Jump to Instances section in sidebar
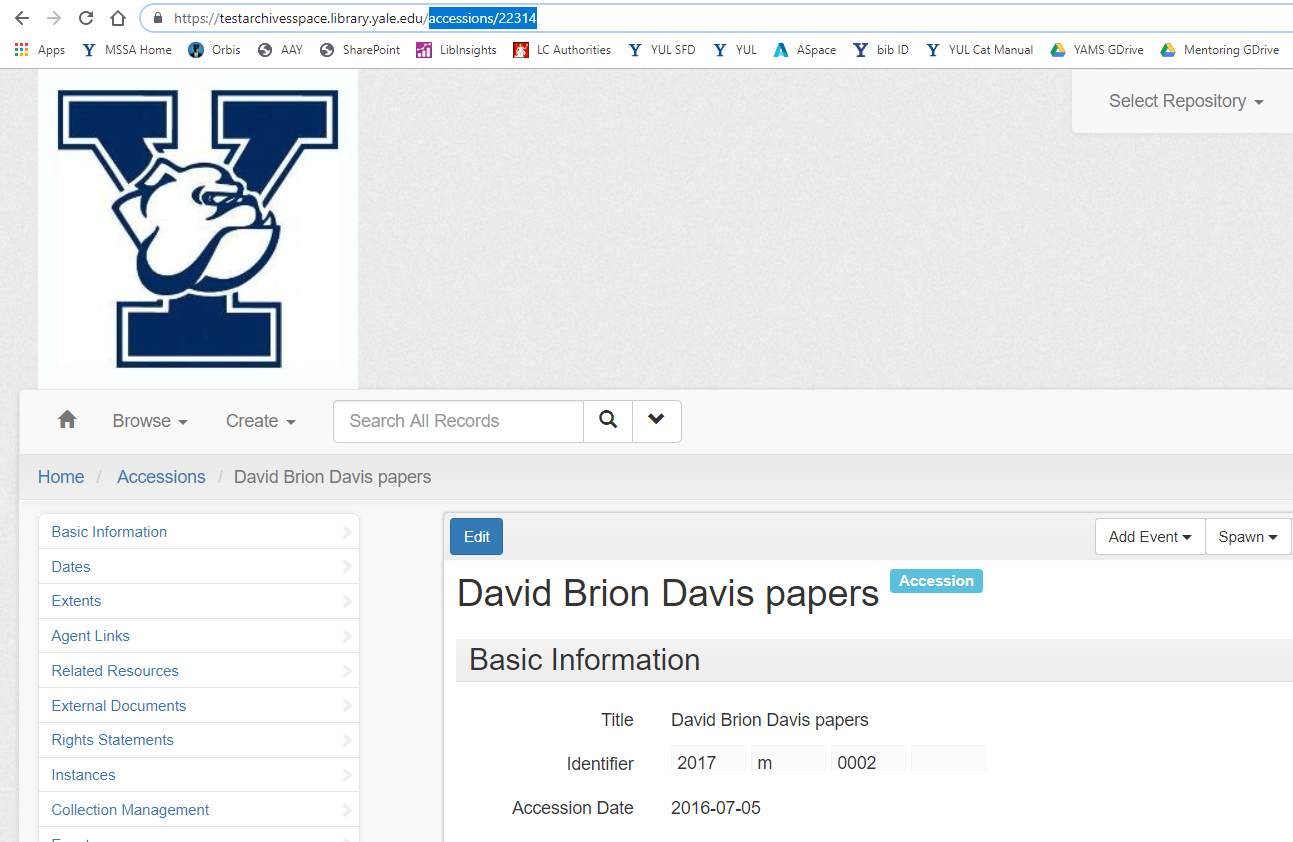The image size is (1293, 842). pos(198,775)
